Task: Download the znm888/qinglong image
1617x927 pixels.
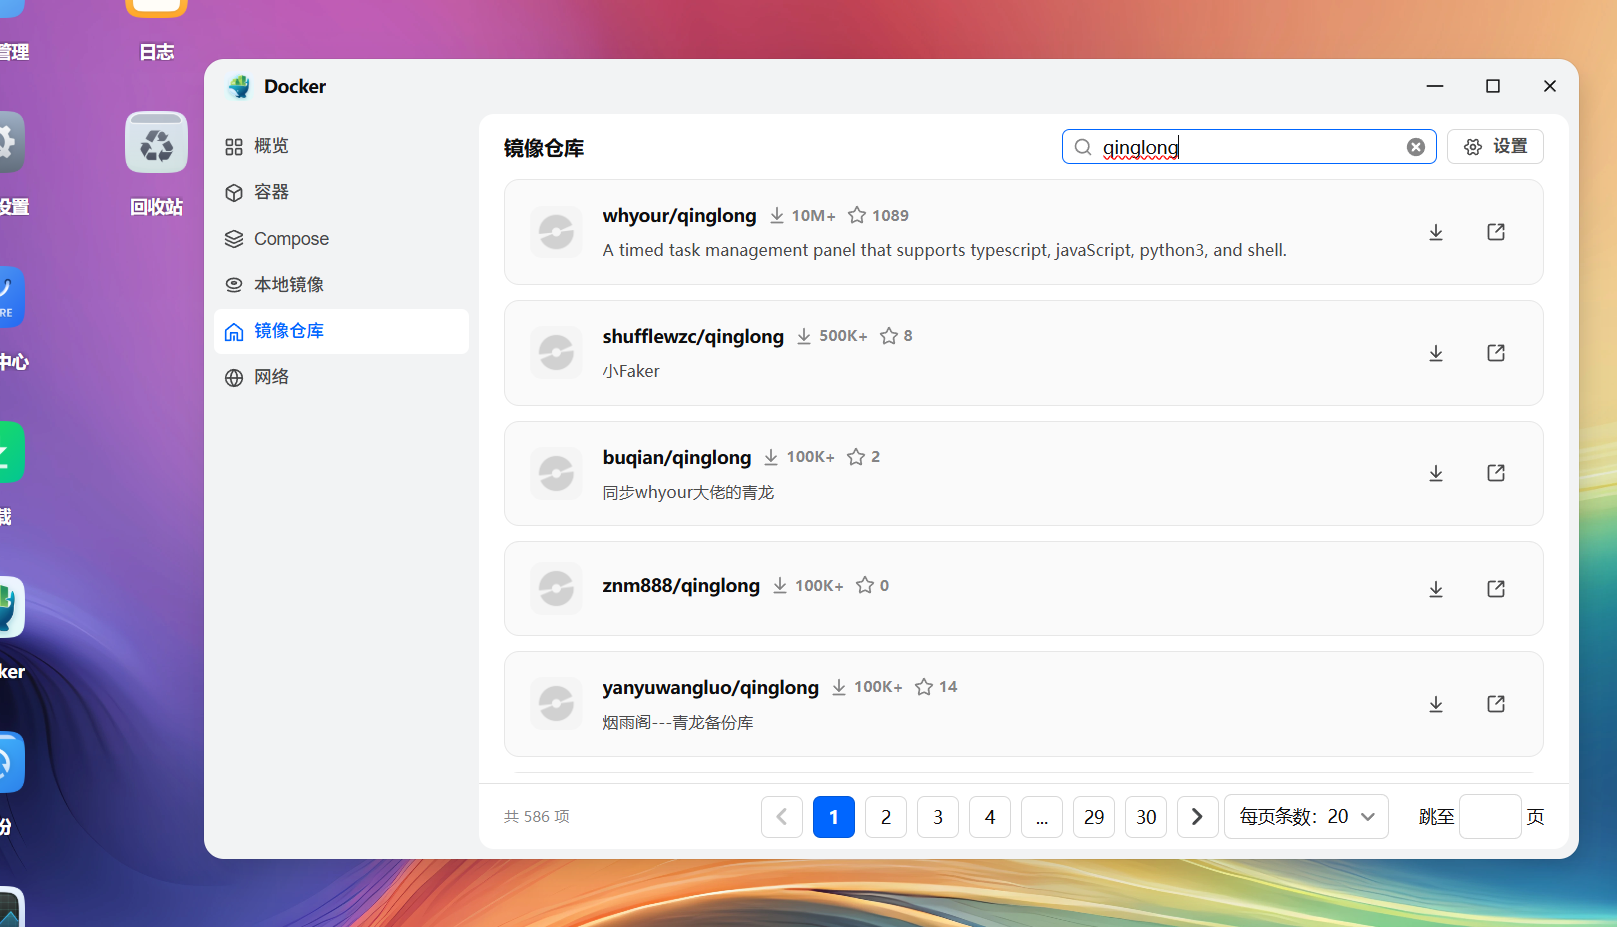Action: point(1435,589)
